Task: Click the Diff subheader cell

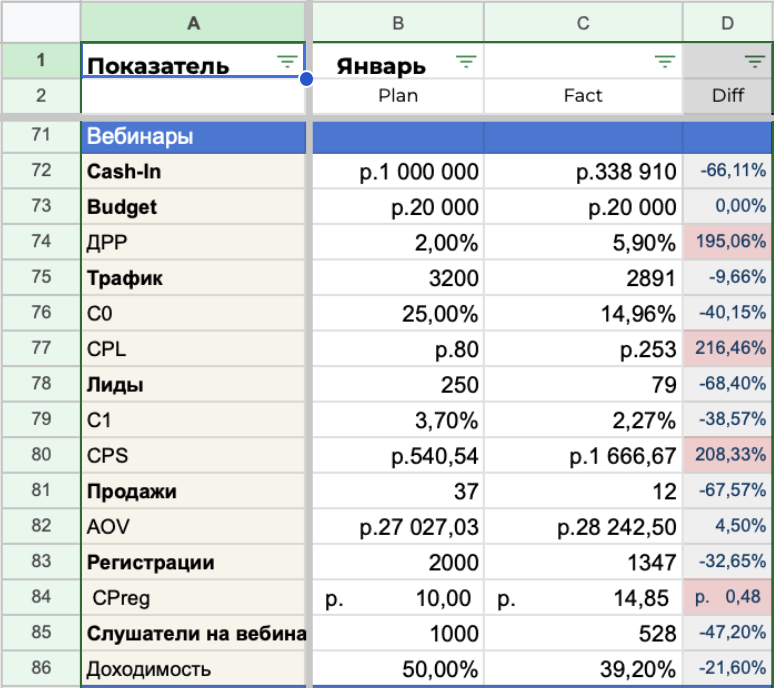Action: click(728, 96)
